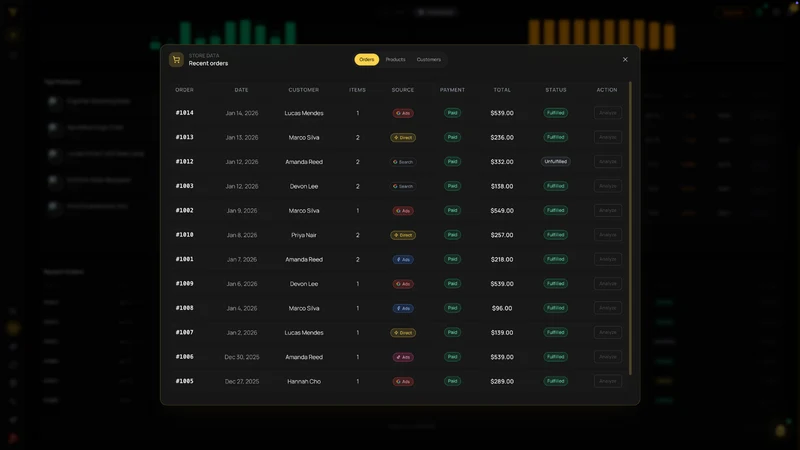Viewport: 800px width, 450px height.
Task: Close the Recent orders dialog
Action: pyautogui.click(x=625, y=60)
